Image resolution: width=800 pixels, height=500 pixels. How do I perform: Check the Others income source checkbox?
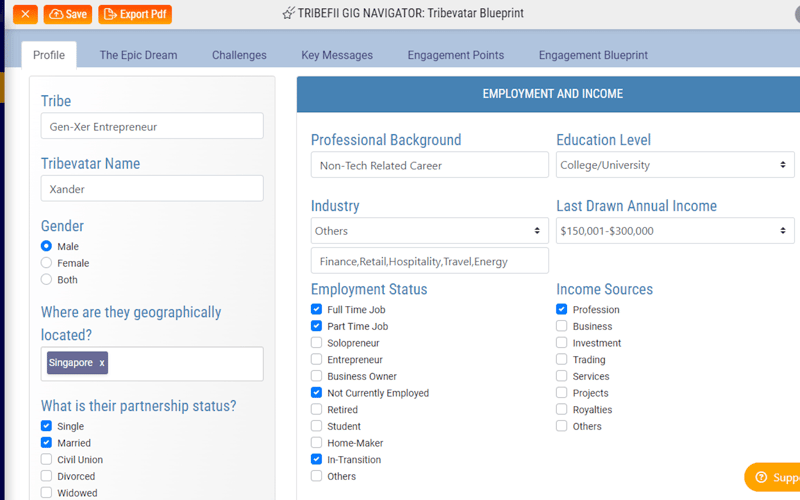562,426
